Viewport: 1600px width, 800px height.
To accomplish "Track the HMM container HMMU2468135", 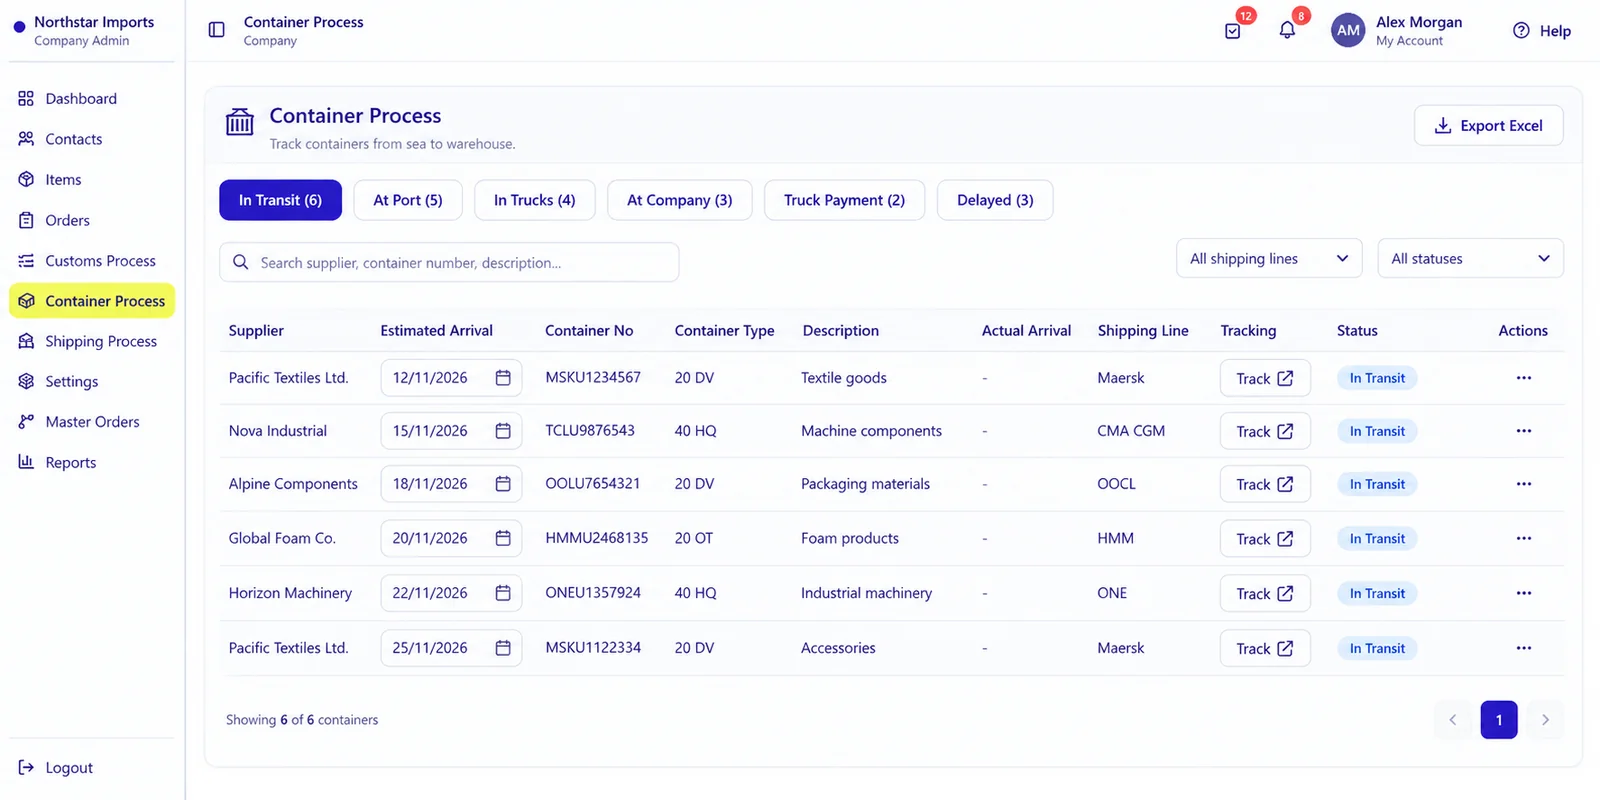I will point(1265,538).
